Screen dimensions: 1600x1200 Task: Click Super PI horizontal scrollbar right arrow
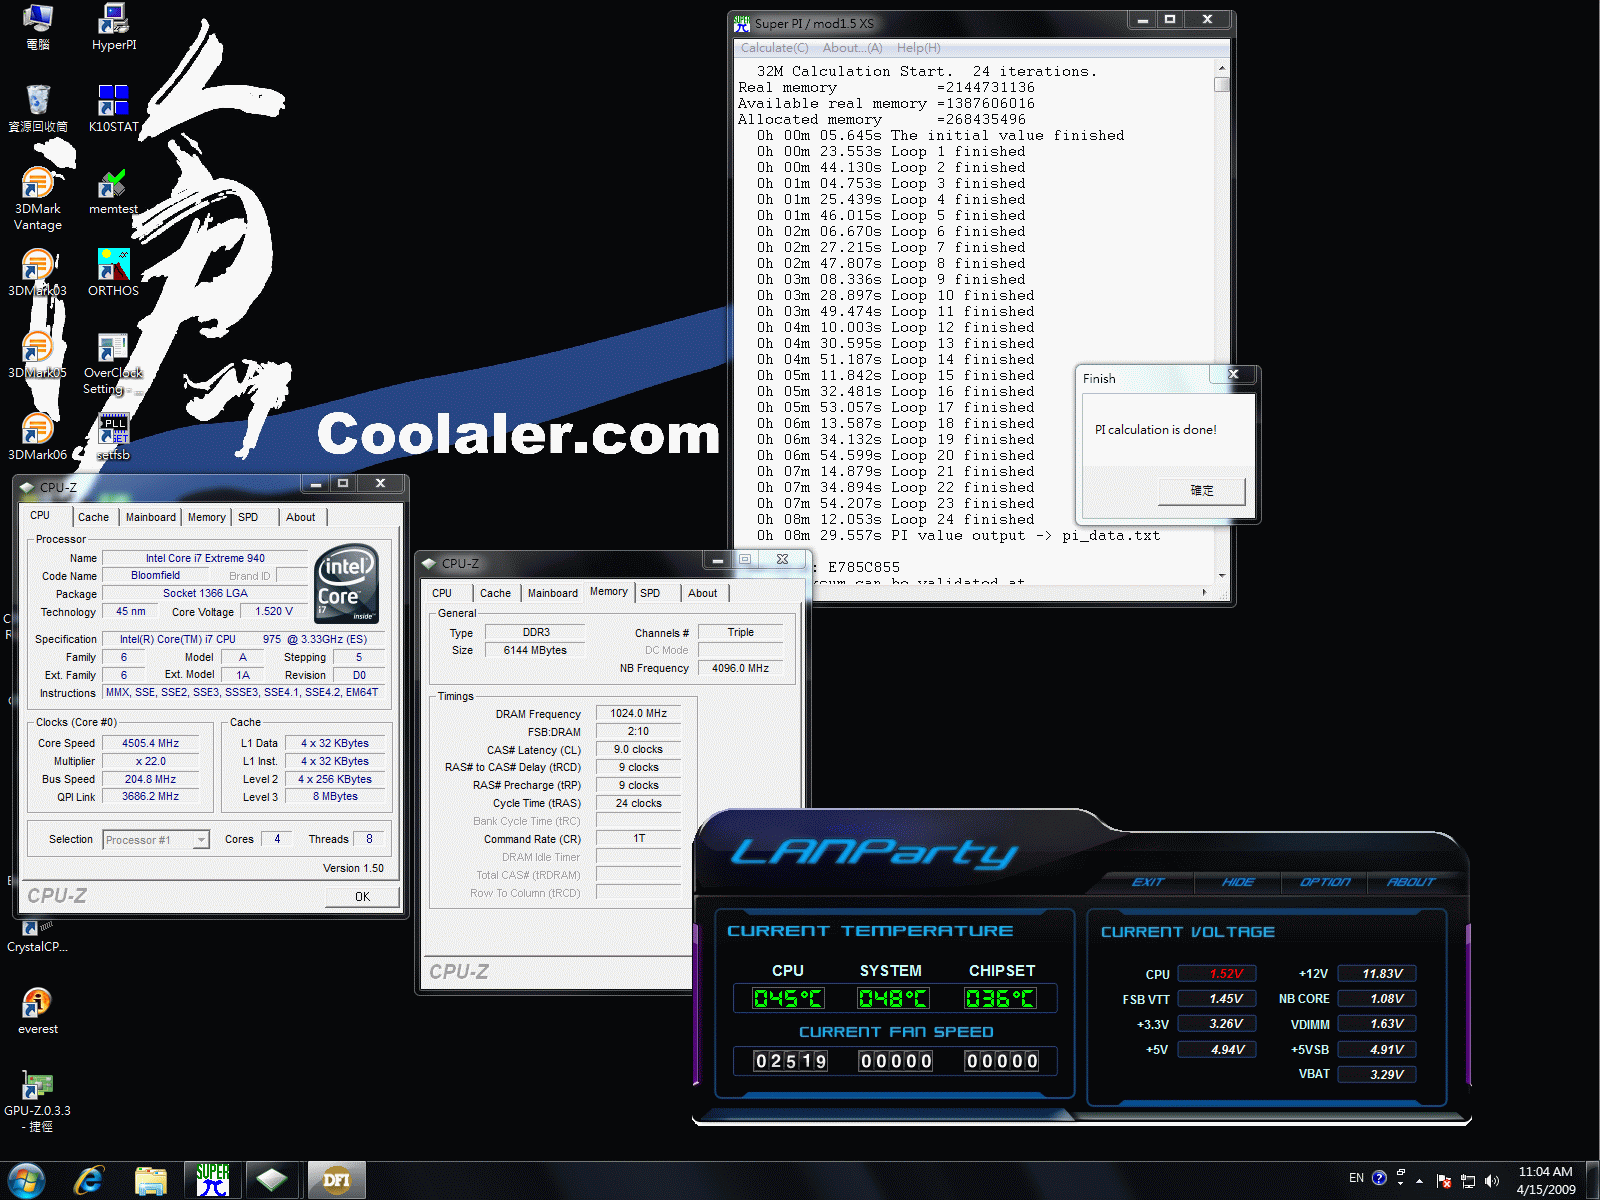(x=1204, y=592)
